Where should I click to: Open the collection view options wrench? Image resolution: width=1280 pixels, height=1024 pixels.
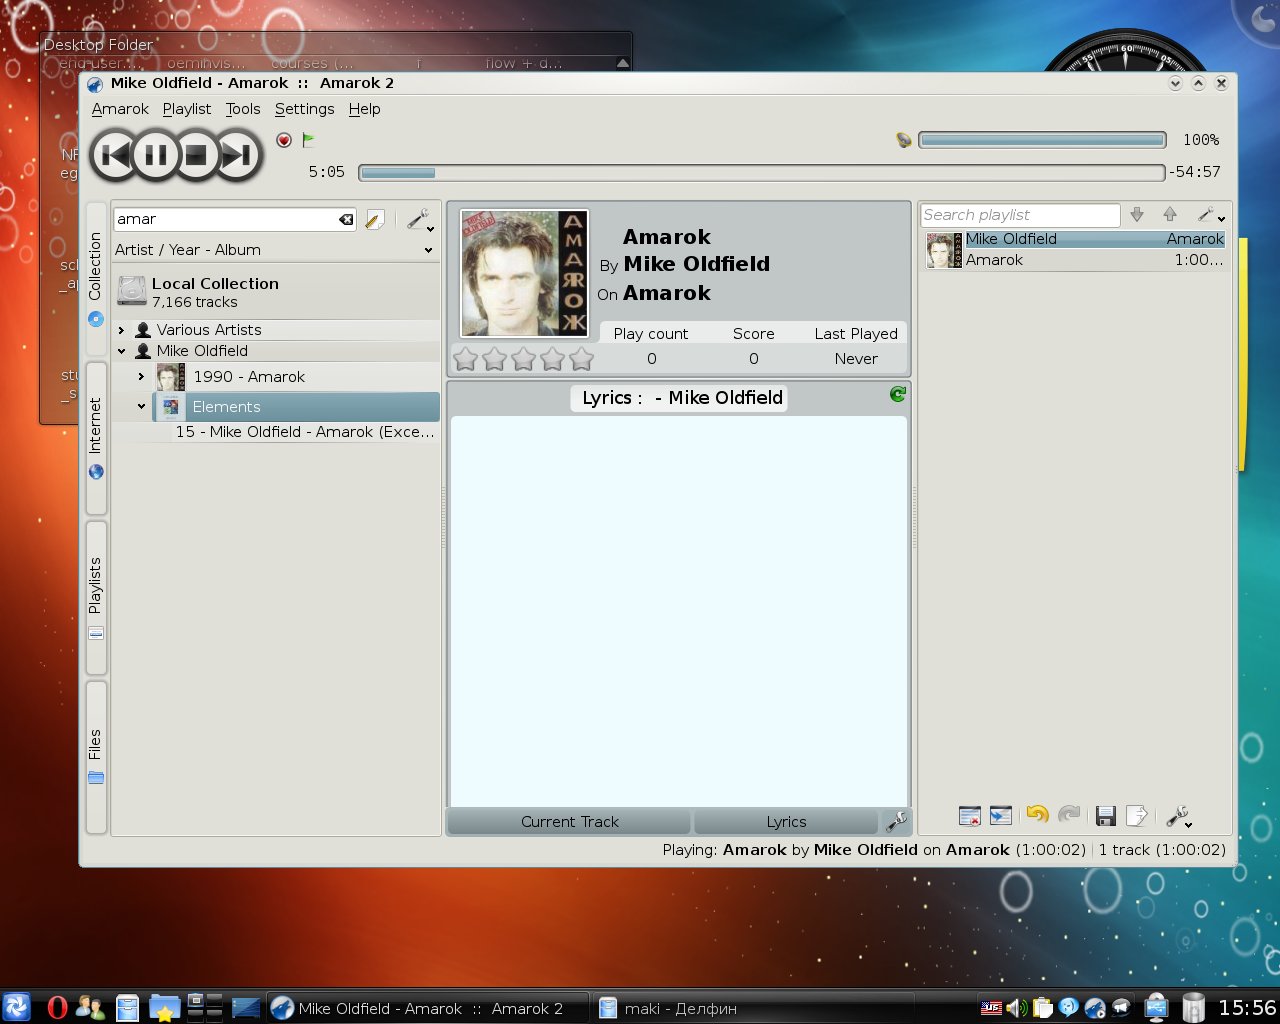click(x=419, y=220)
